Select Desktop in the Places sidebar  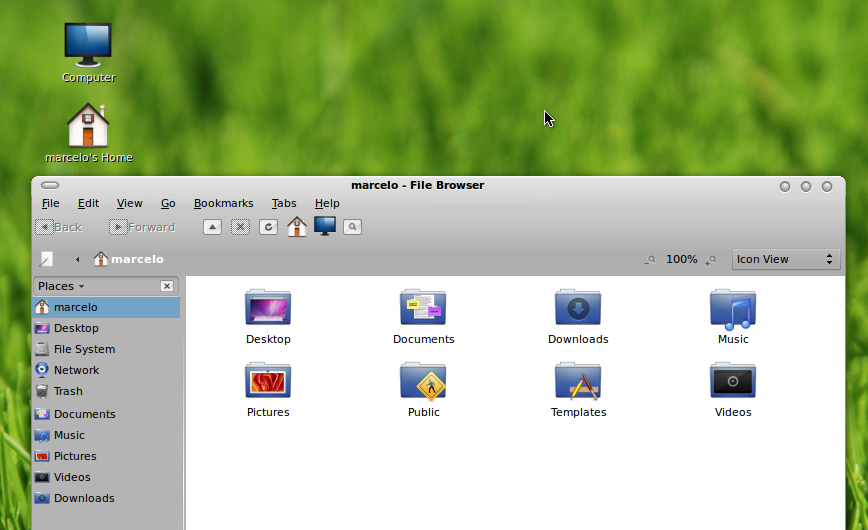pyautogui.click(x=106, y=328)
